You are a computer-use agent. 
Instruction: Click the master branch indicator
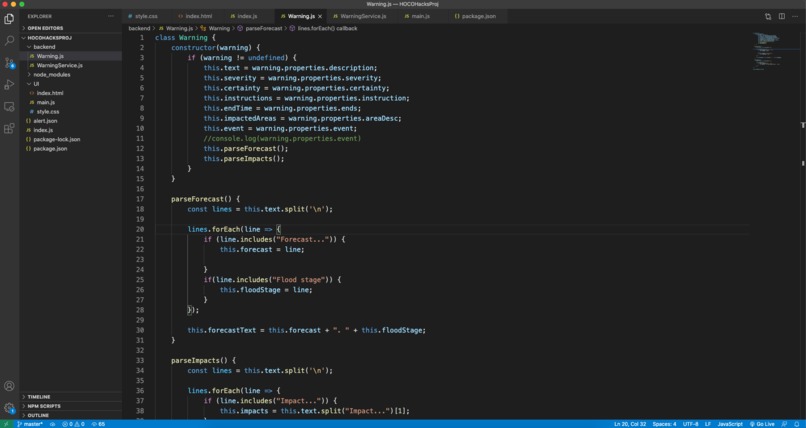pos(30,424)
